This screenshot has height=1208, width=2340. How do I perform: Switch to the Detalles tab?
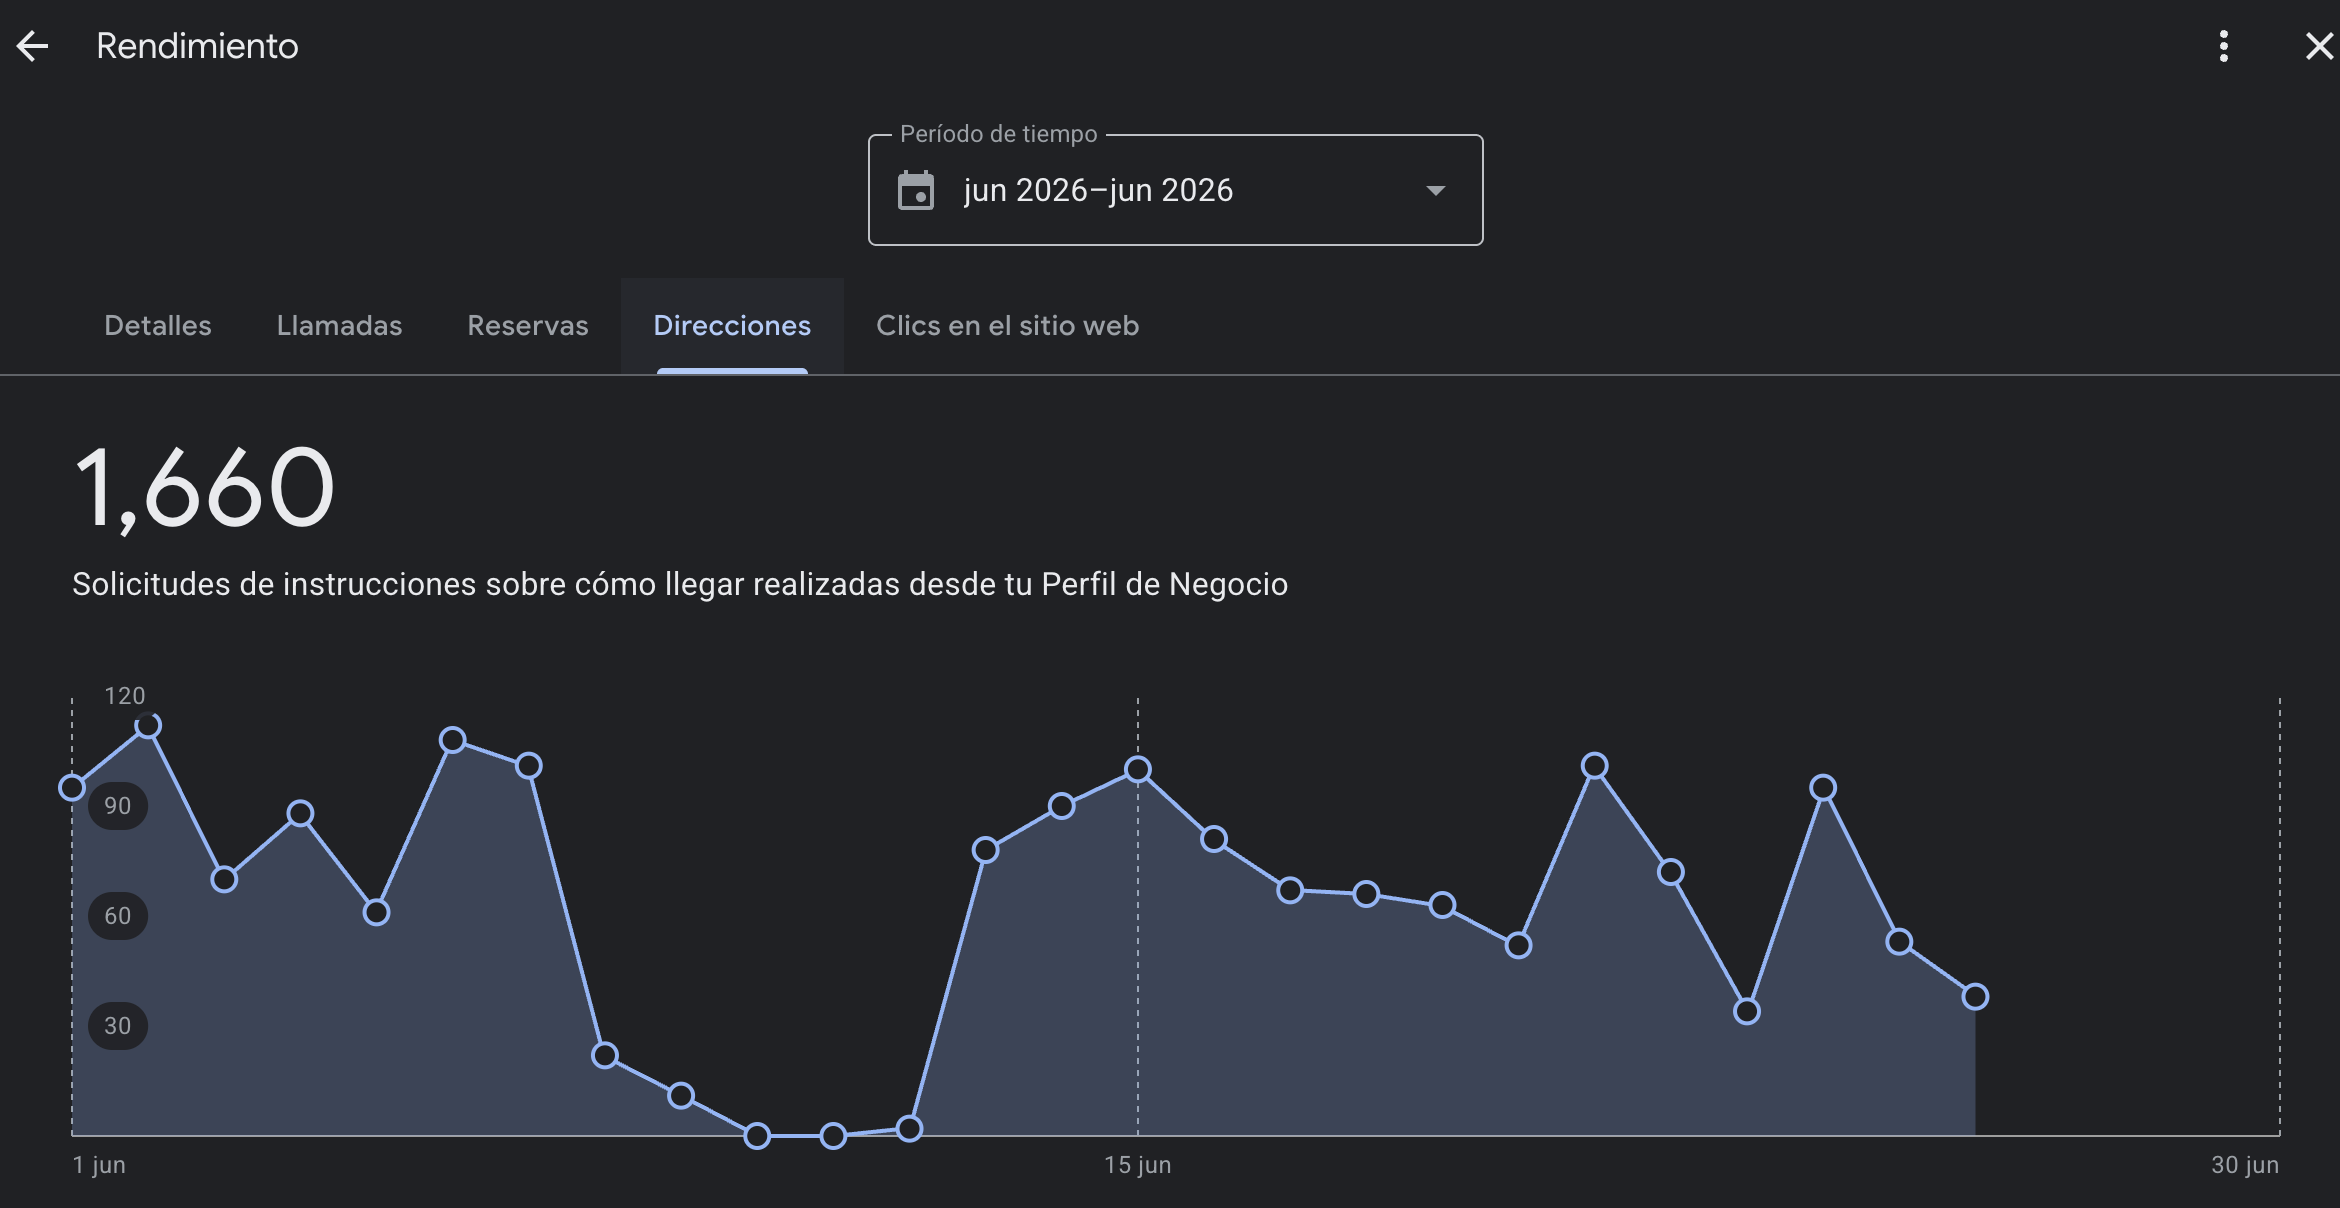pyautogui.click(x=158, y=326)
